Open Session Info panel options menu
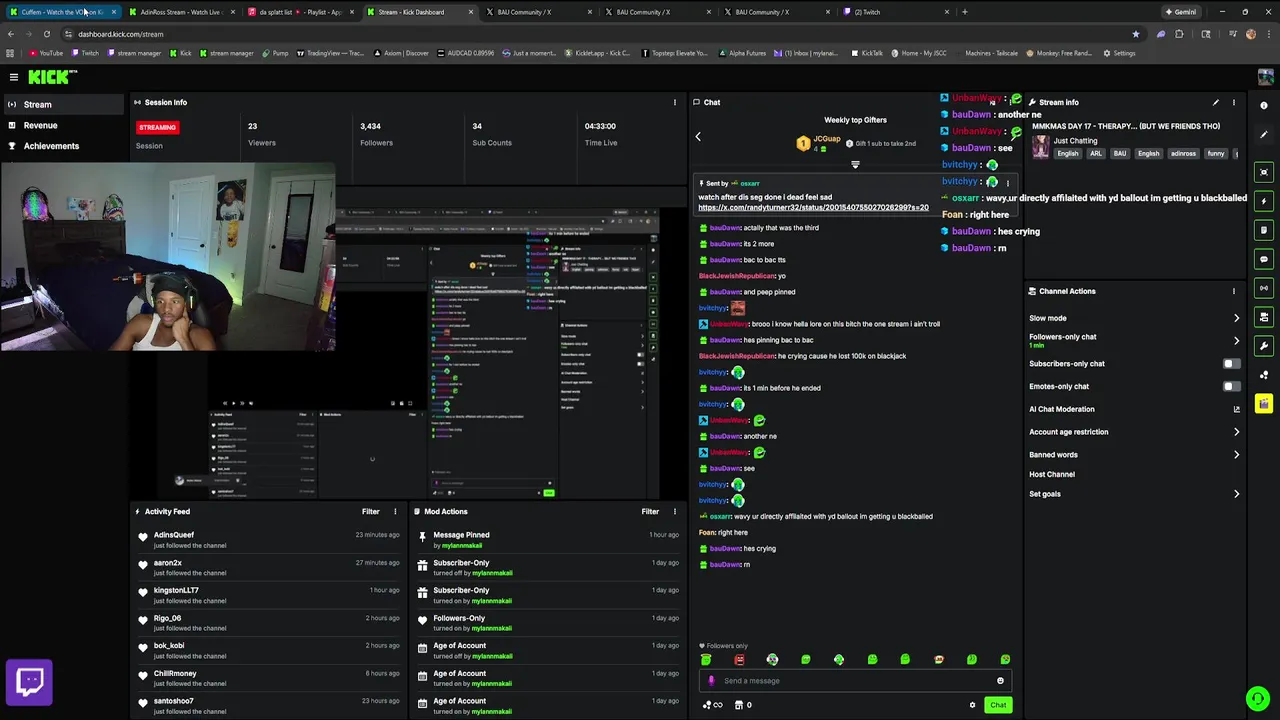 click(674, 102)
